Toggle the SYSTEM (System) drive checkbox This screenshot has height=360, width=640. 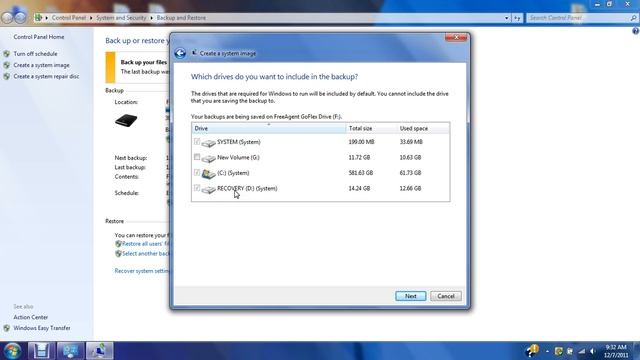pyautogui.click(x=197, y=142)
